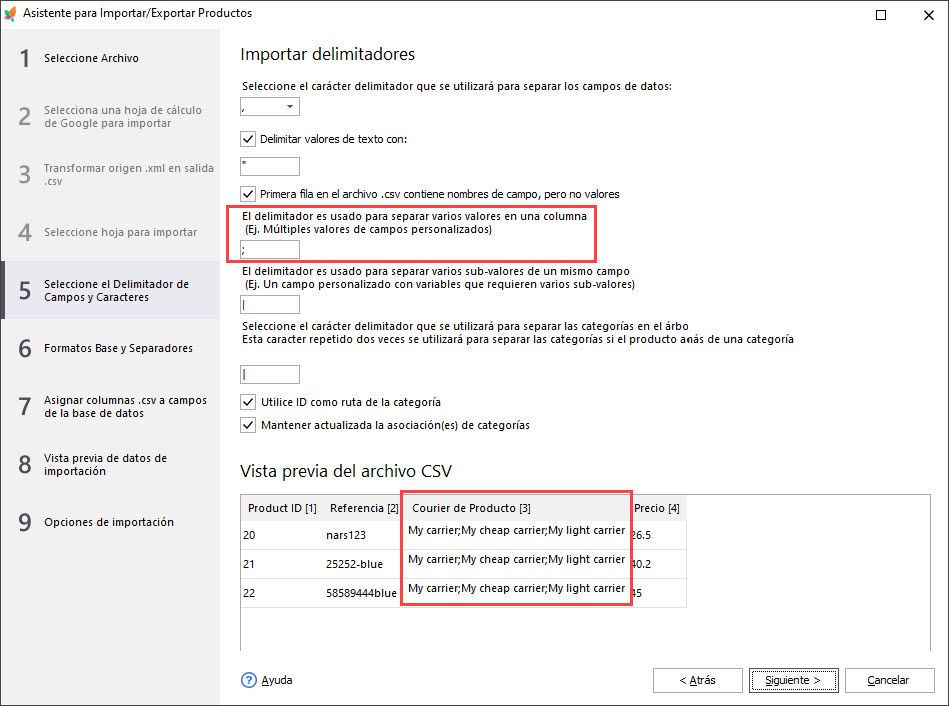Maximize the wizard window
The image size is (949, 706).
point(881,15)
